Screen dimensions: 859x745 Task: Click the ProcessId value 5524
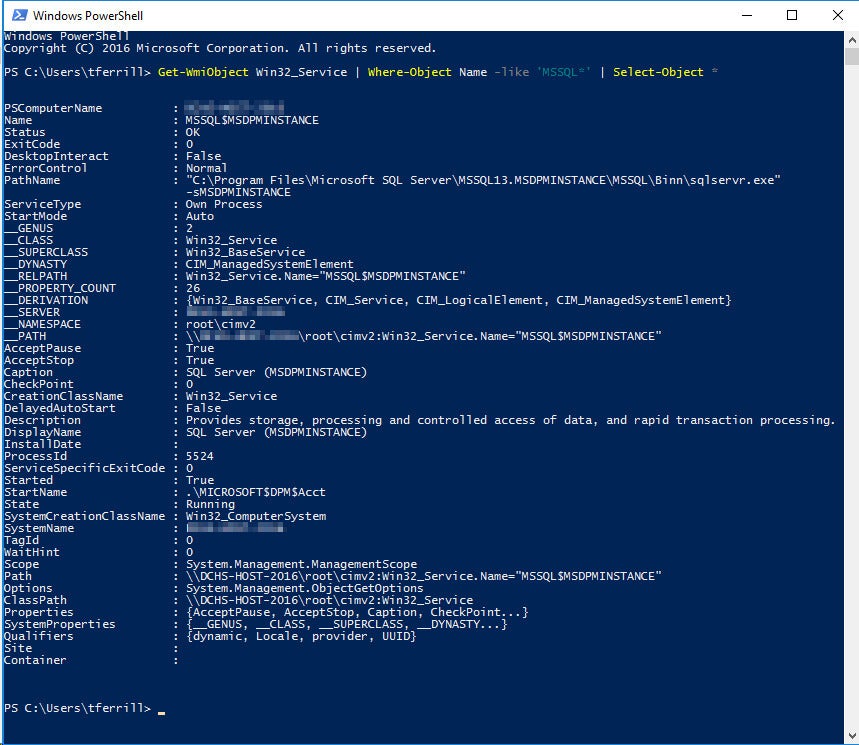[200, 456]
